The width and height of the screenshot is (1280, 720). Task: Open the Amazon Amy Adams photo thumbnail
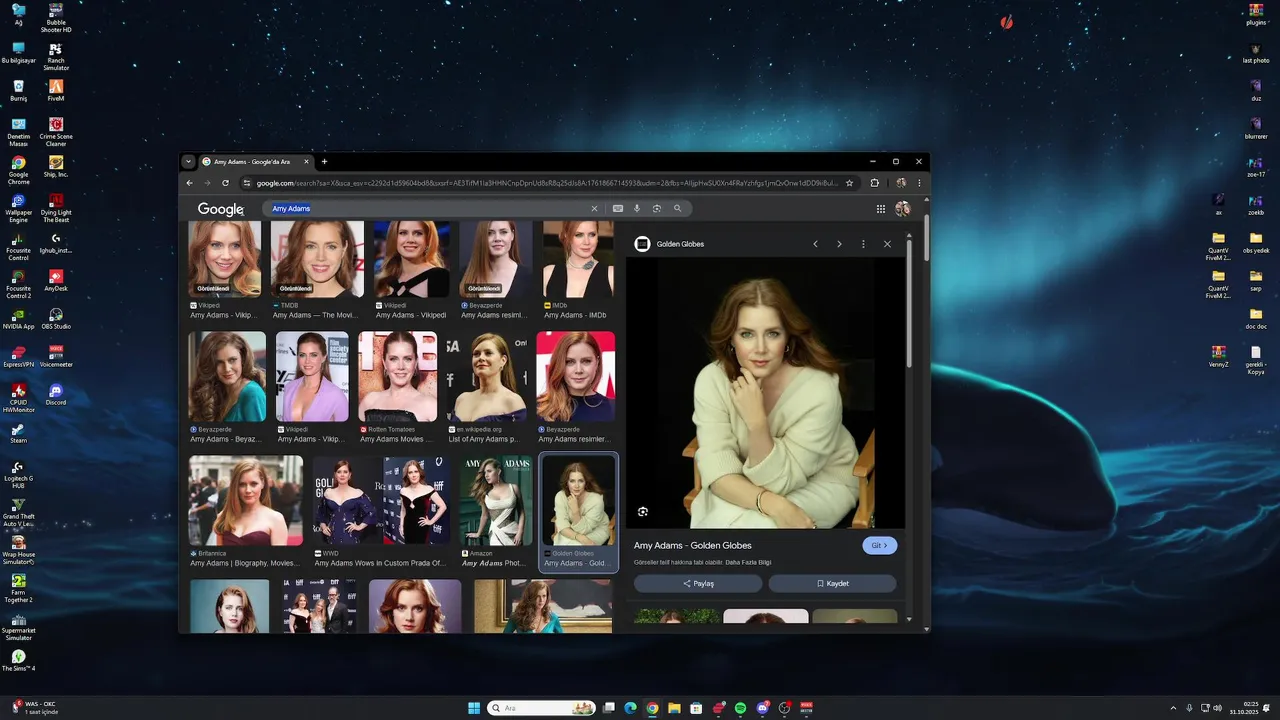(495, 500)
